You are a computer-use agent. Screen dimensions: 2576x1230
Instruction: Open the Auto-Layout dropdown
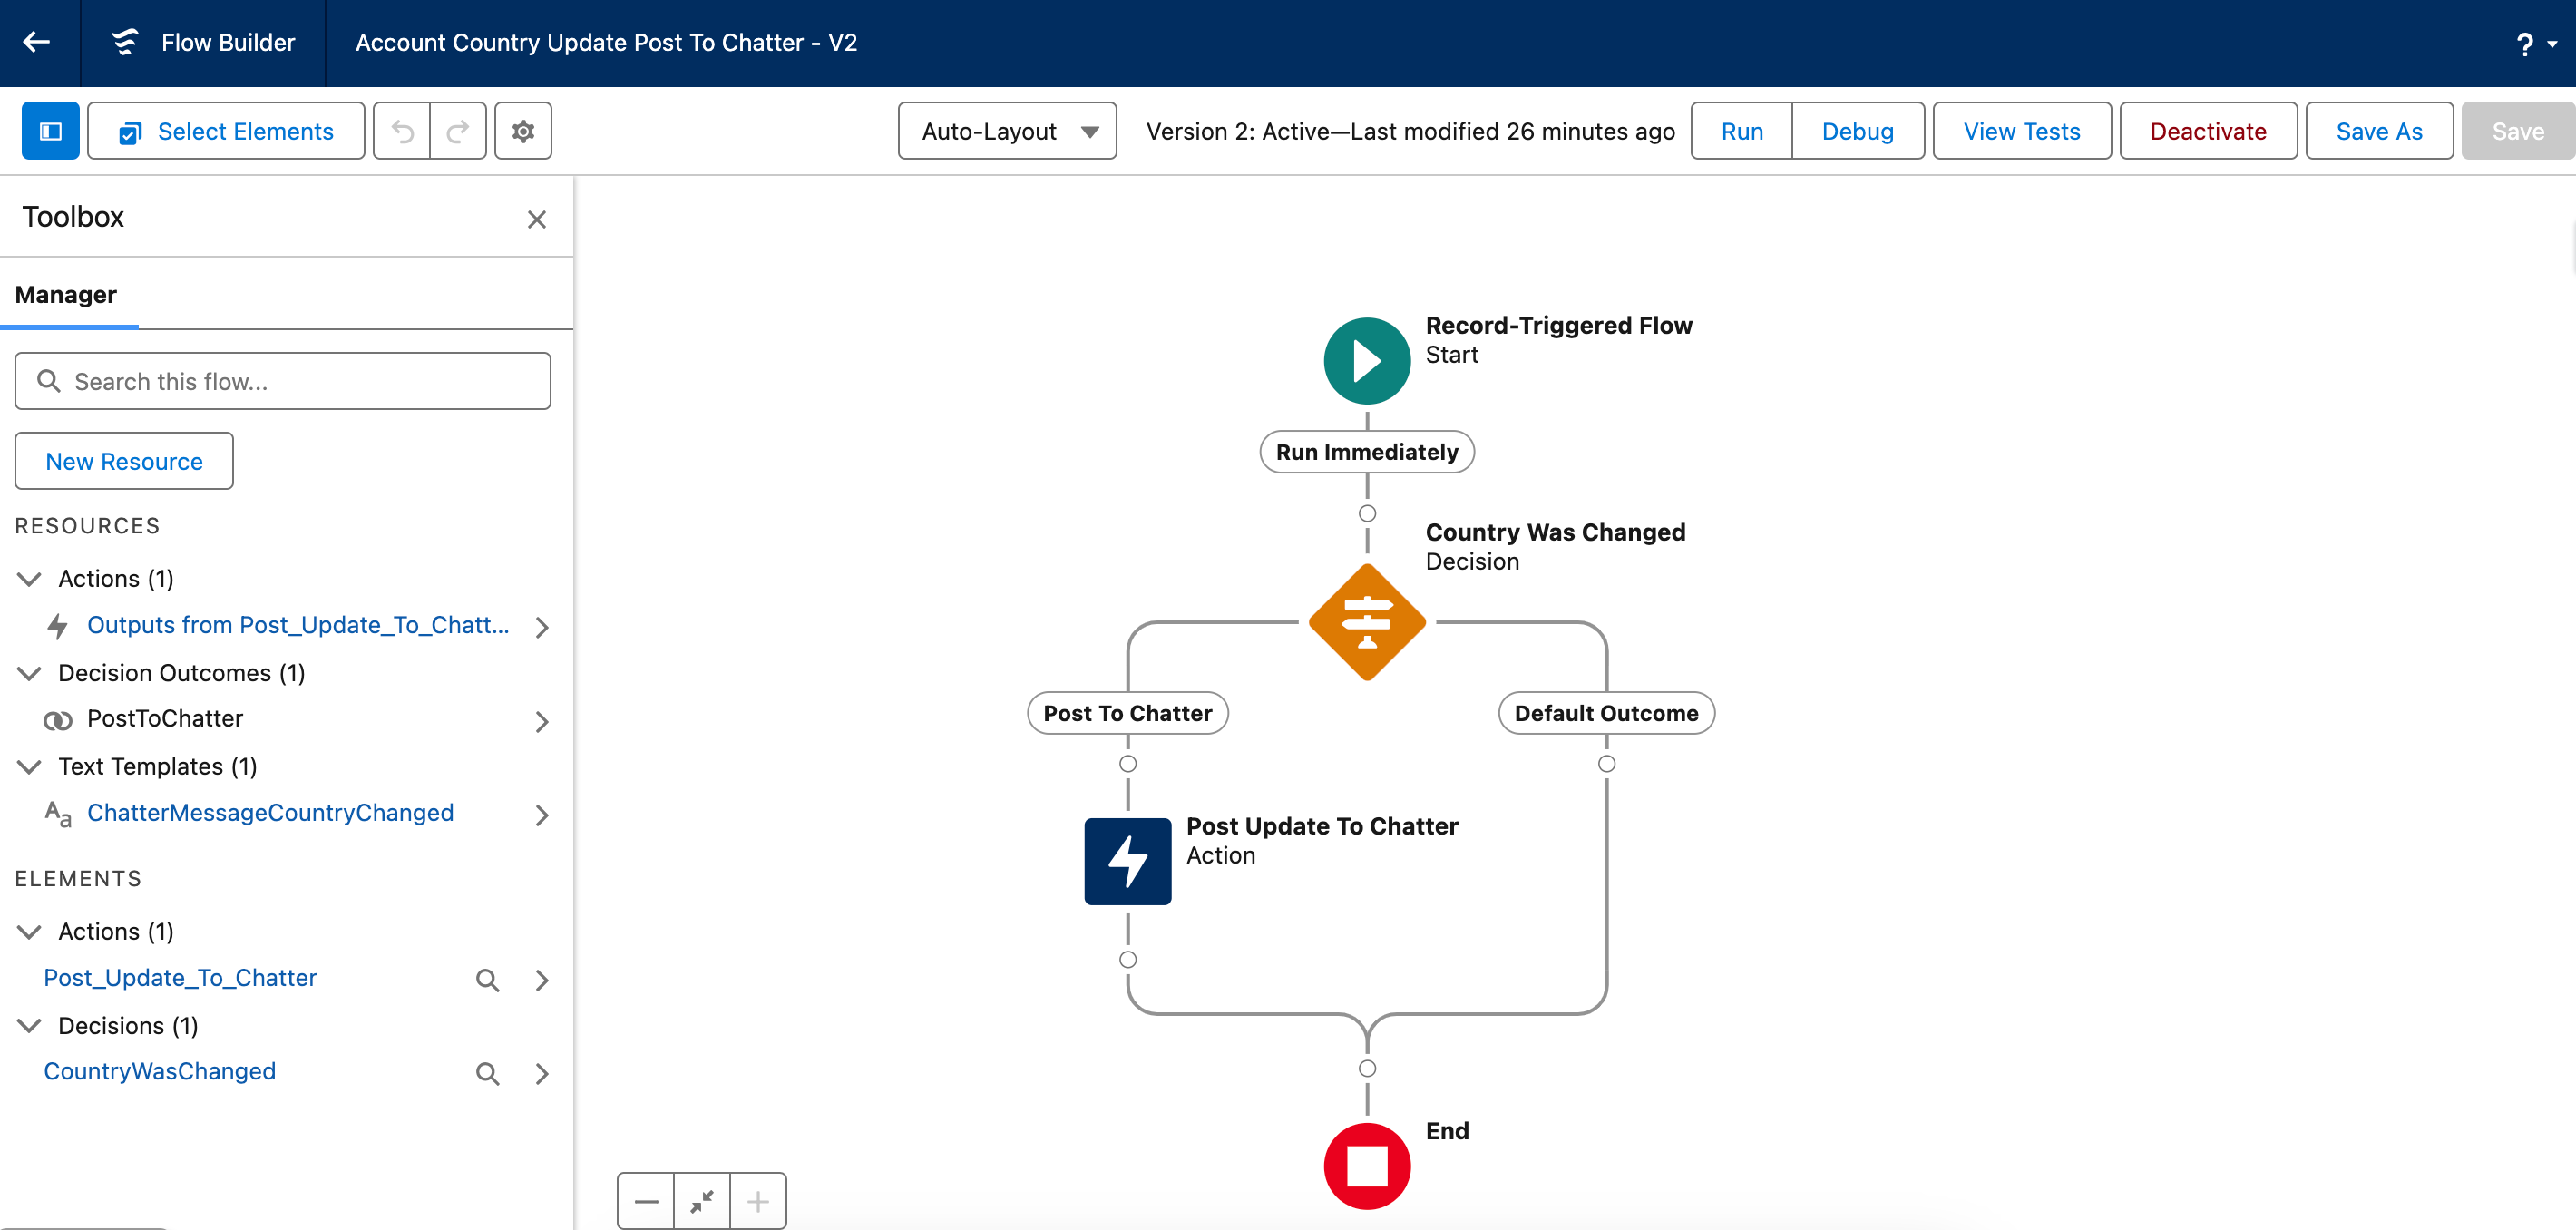click(x=1006, y=130)
